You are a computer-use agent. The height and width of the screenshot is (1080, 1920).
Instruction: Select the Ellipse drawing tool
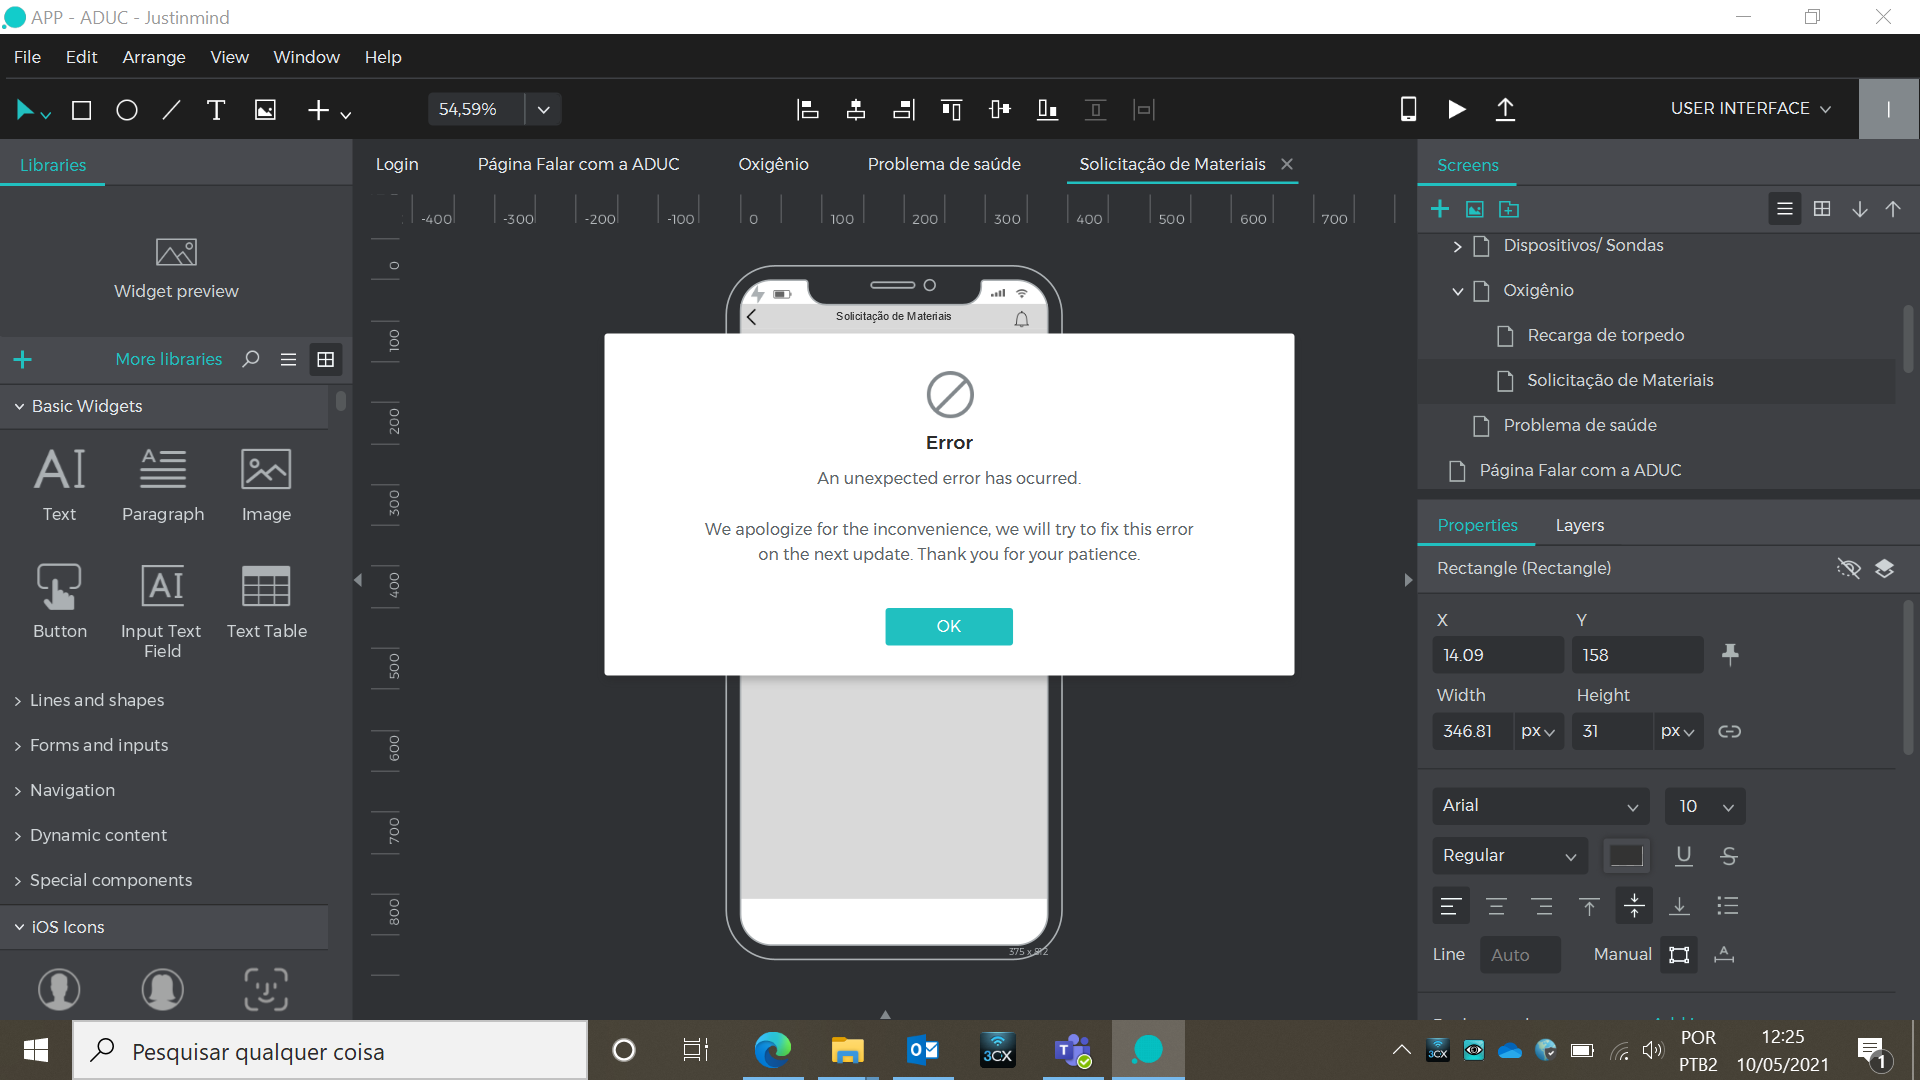point(127,110)
